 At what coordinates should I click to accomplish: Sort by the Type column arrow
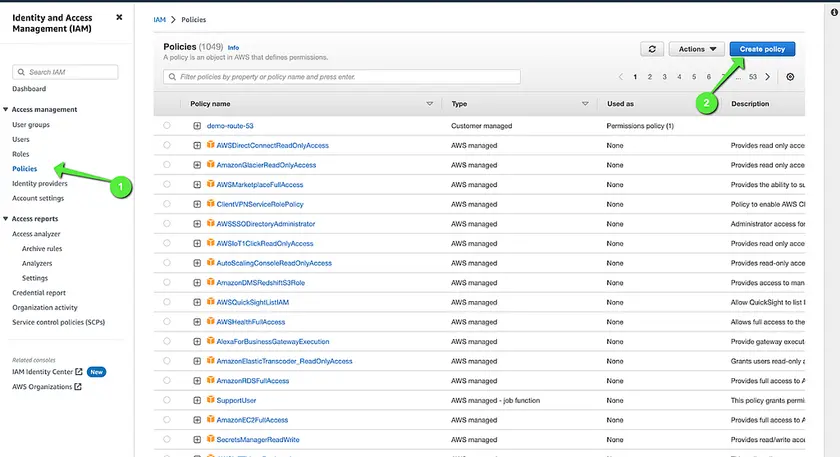[x=585, y=104]
